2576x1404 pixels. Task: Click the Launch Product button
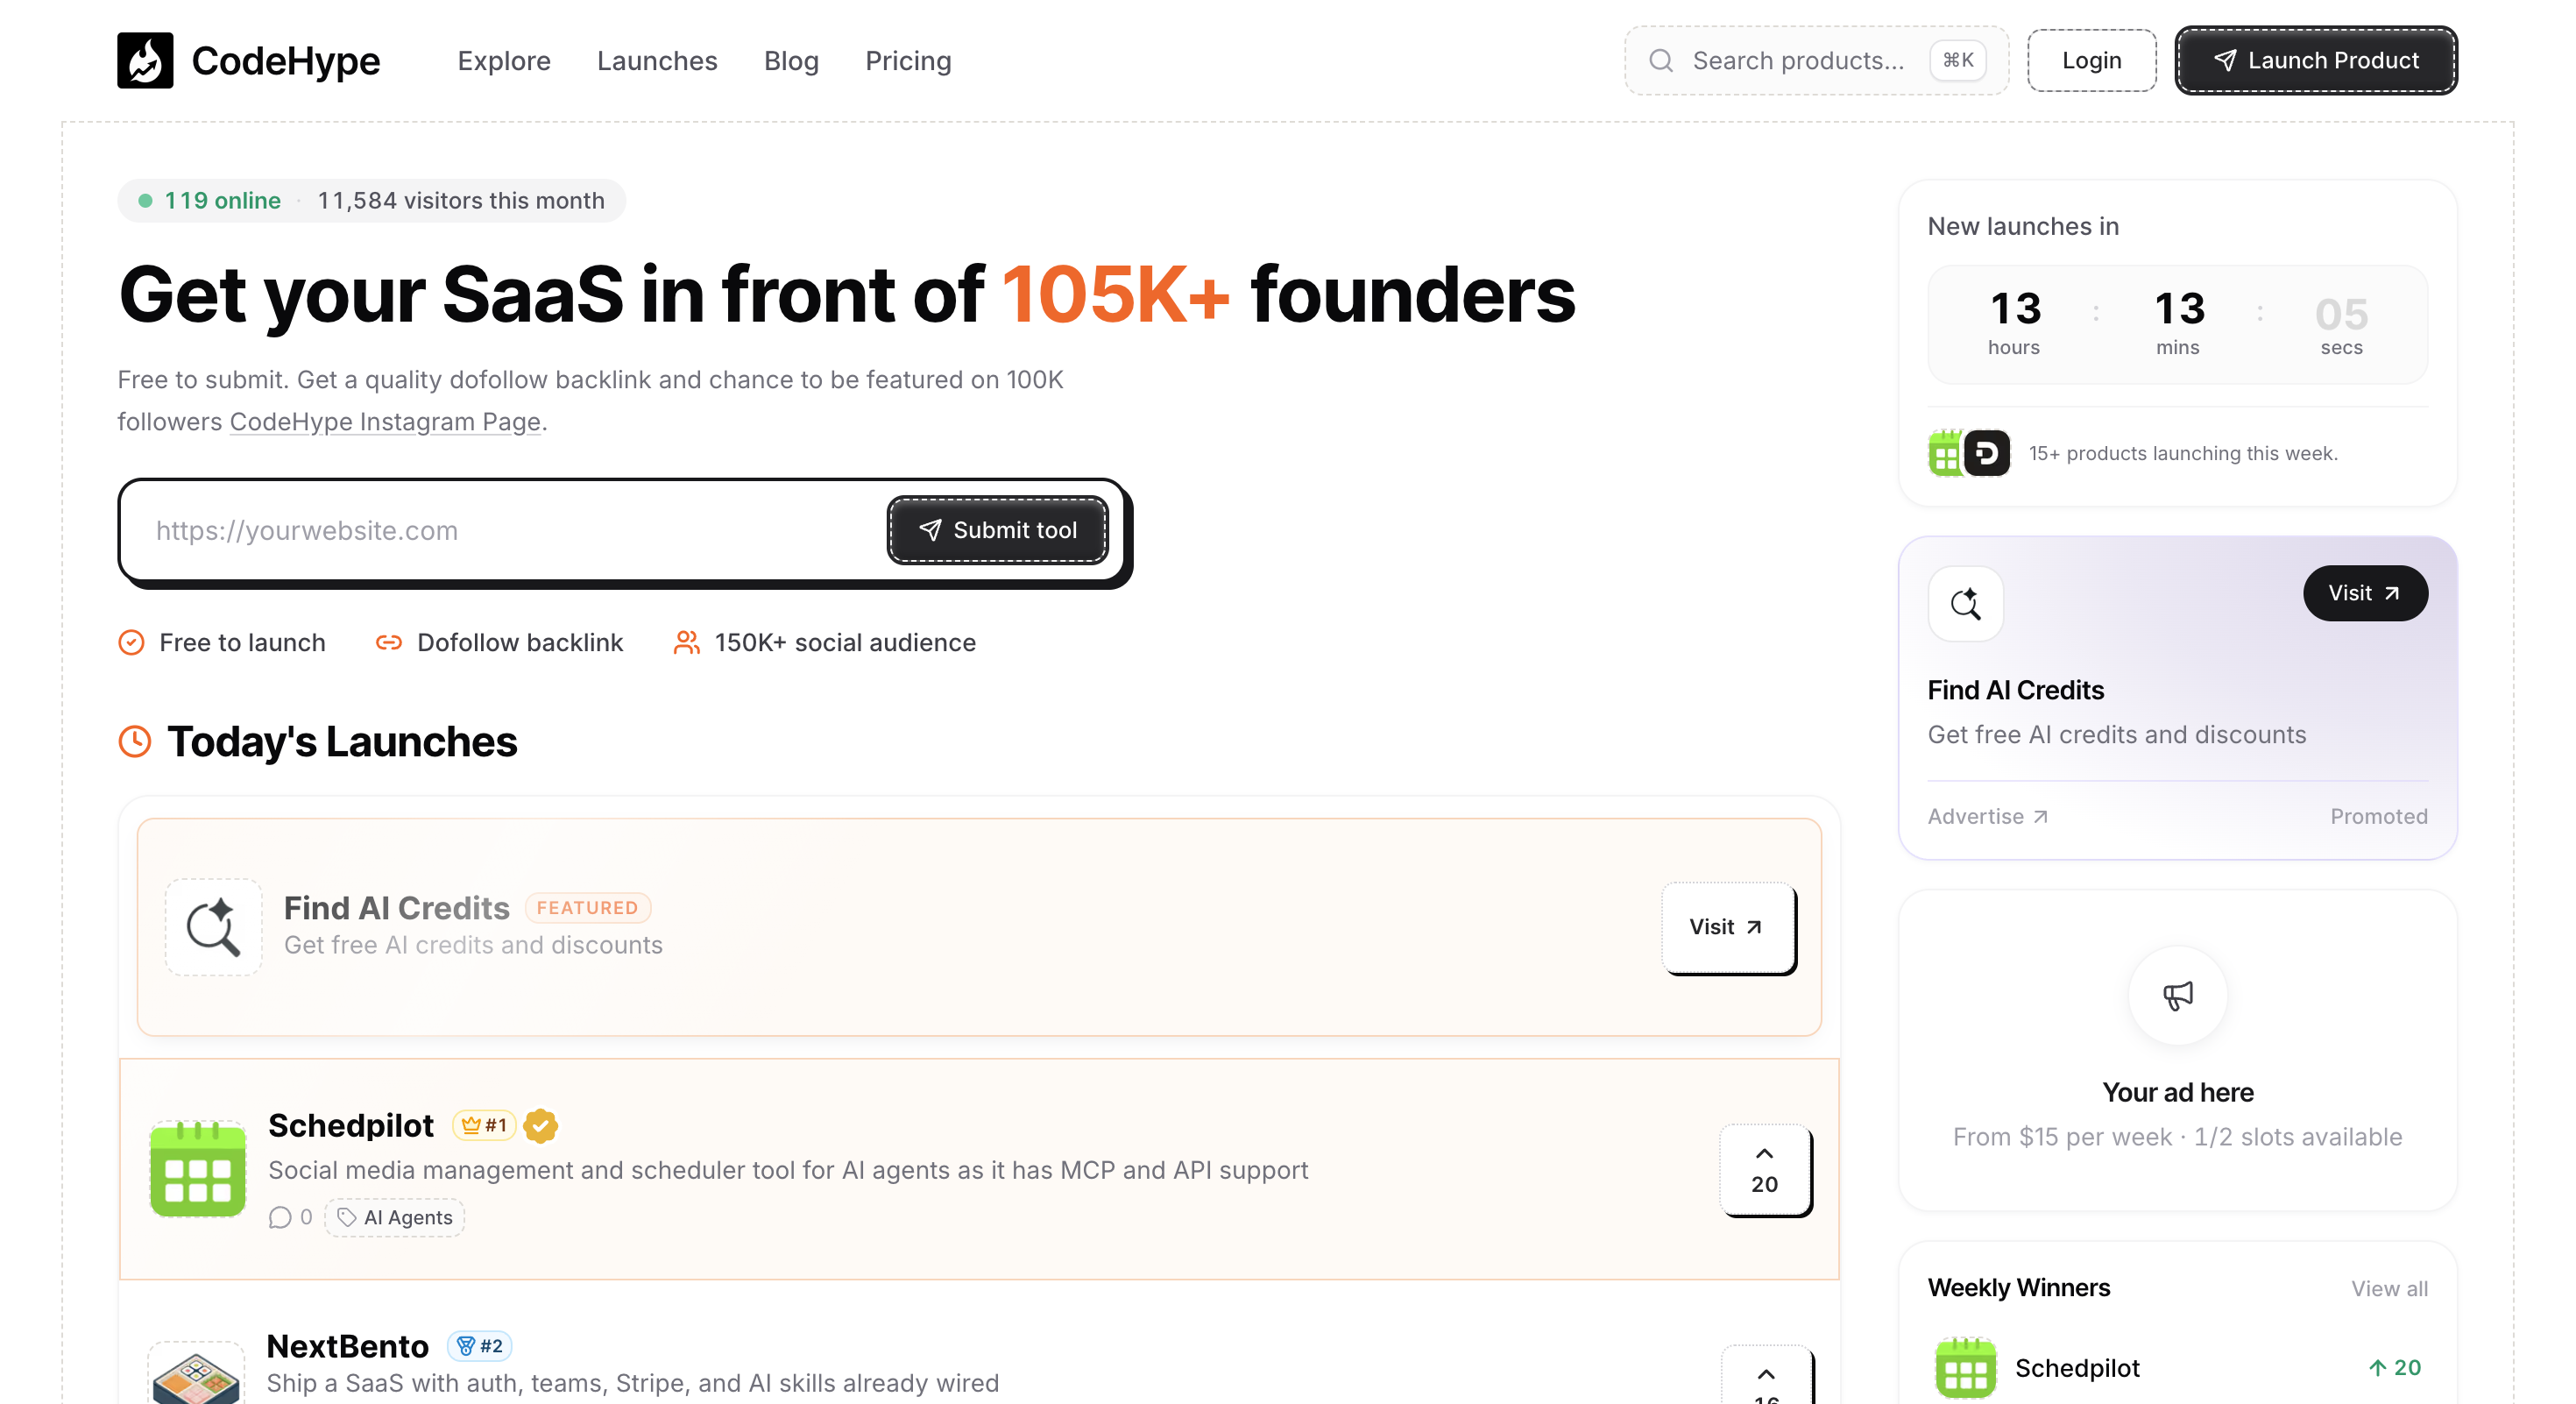tap(2316, 61)
